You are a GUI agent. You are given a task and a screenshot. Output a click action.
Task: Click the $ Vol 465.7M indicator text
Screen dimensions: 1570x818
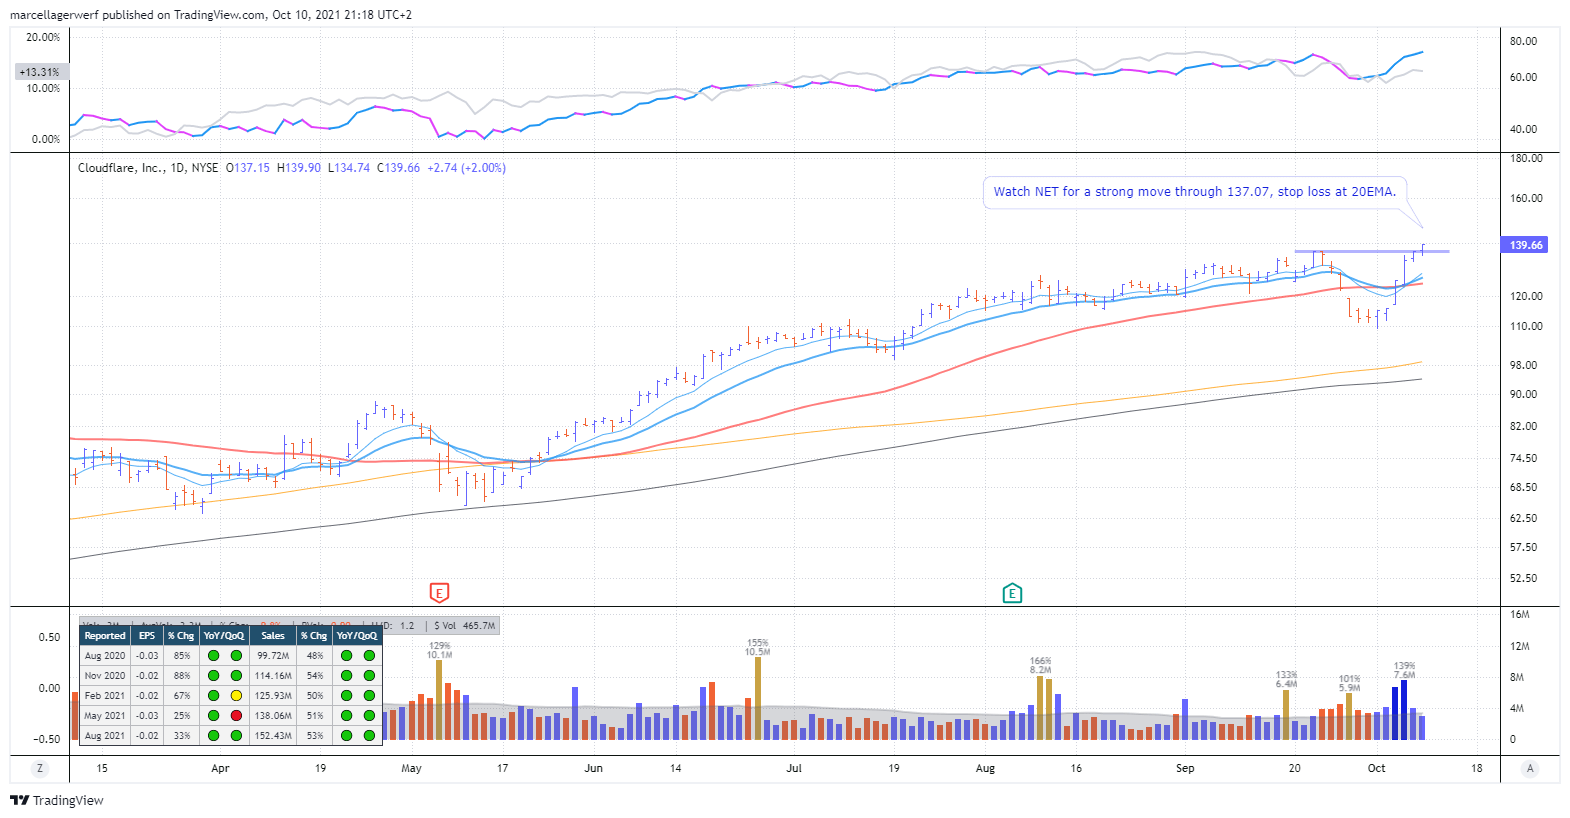[464, 626]
